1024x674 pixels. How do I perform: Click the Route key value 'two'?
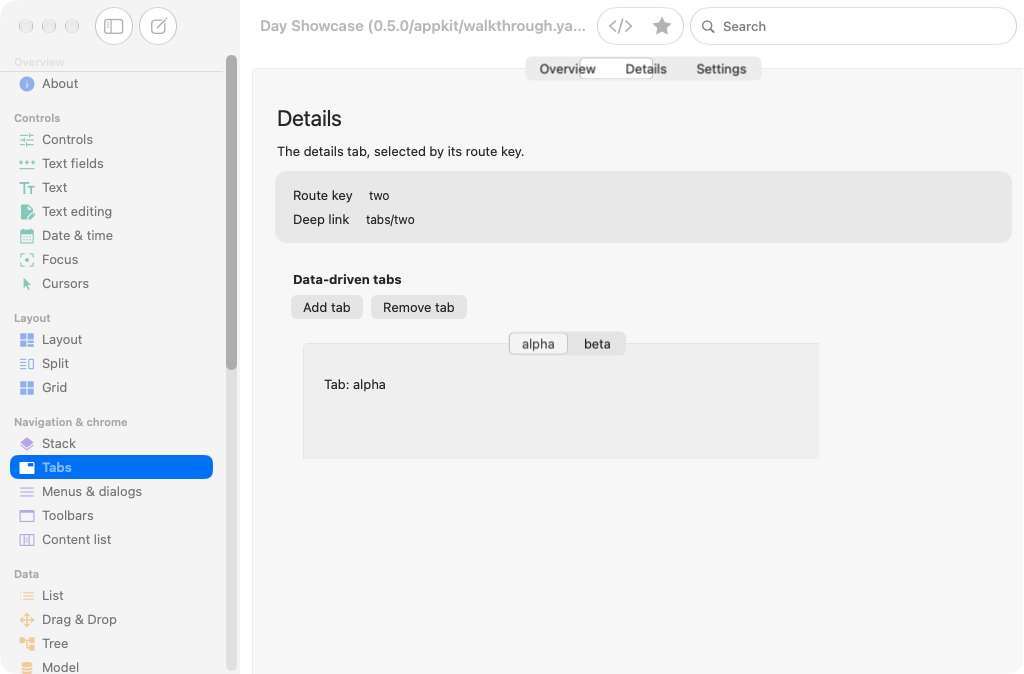379,196
